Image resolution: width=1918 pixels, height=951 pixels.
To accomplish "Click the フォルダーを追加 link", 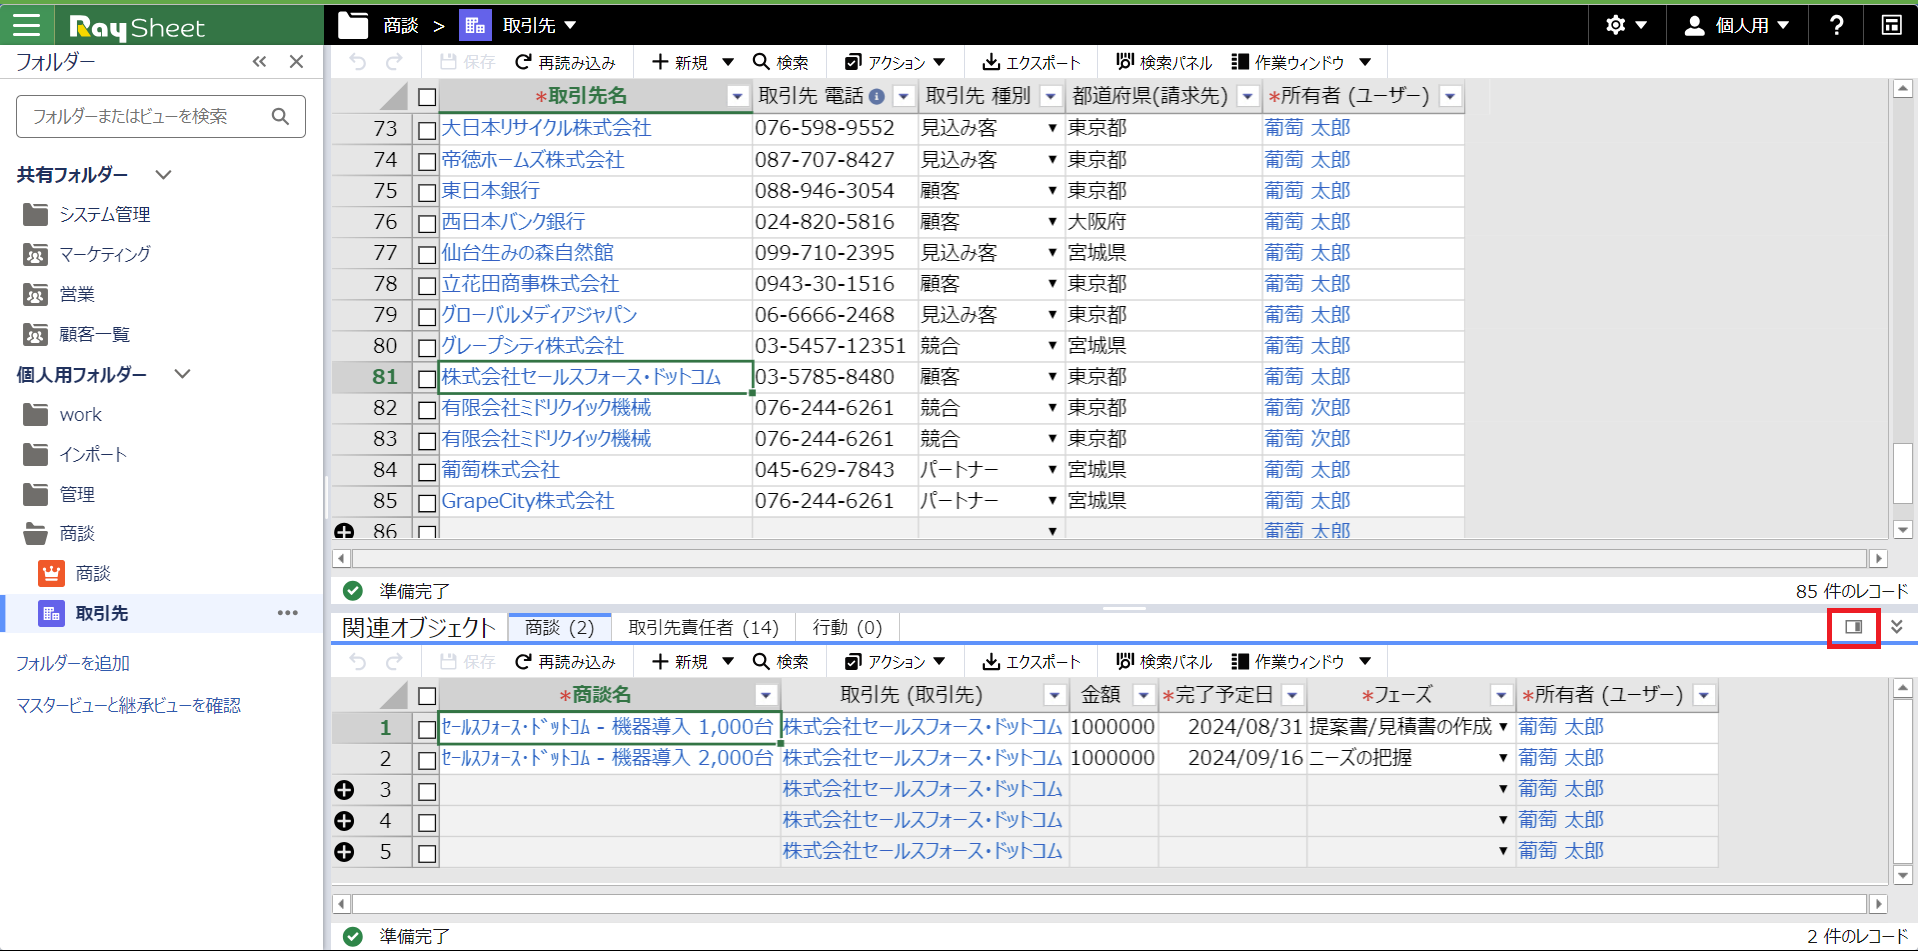I will point(73,663).
